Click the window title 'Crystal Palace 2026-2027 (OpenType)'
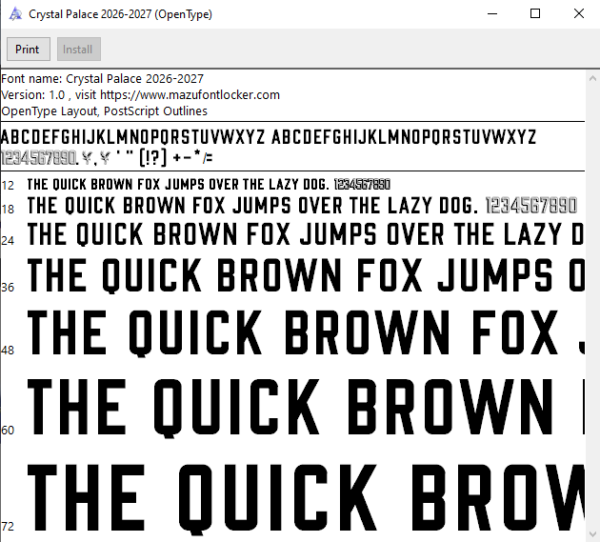Image resolution: width=600 pixels, height=542 pixels. 120,14
